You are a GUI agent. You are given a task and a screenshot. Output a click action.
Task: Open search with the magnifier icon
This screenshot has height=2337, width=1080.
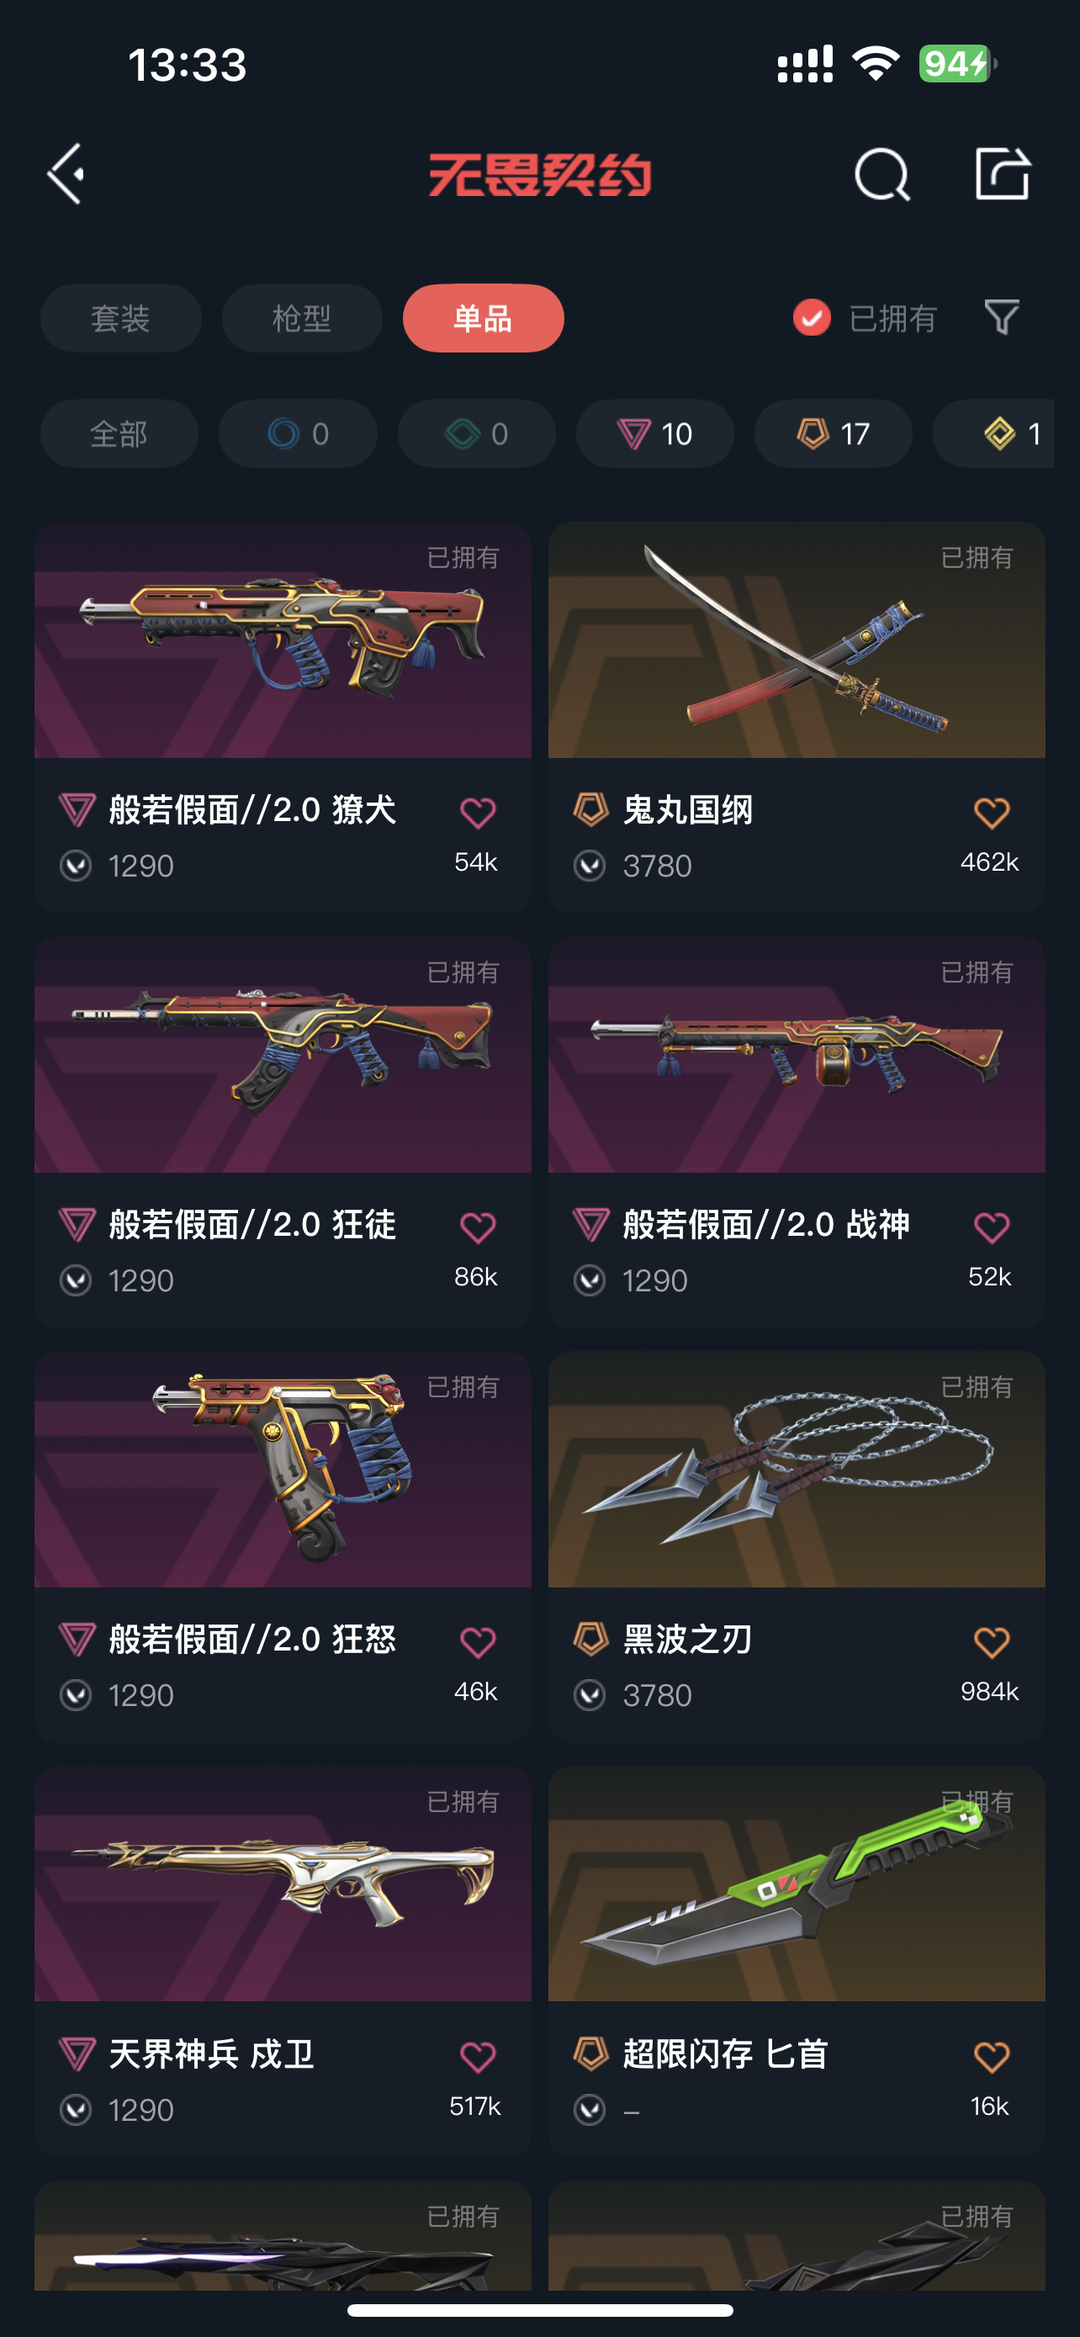click(882, 175)
